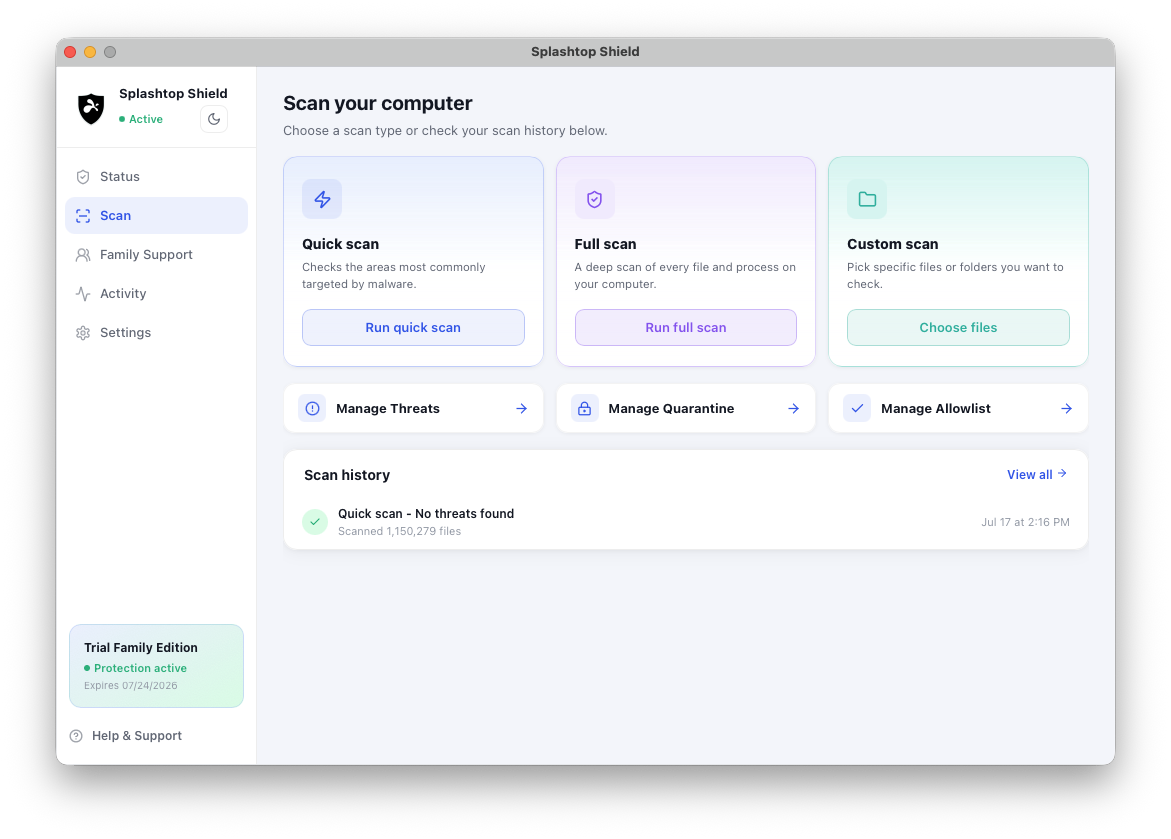Click the Manage Allowlist checkmark icon

(857, 409)
